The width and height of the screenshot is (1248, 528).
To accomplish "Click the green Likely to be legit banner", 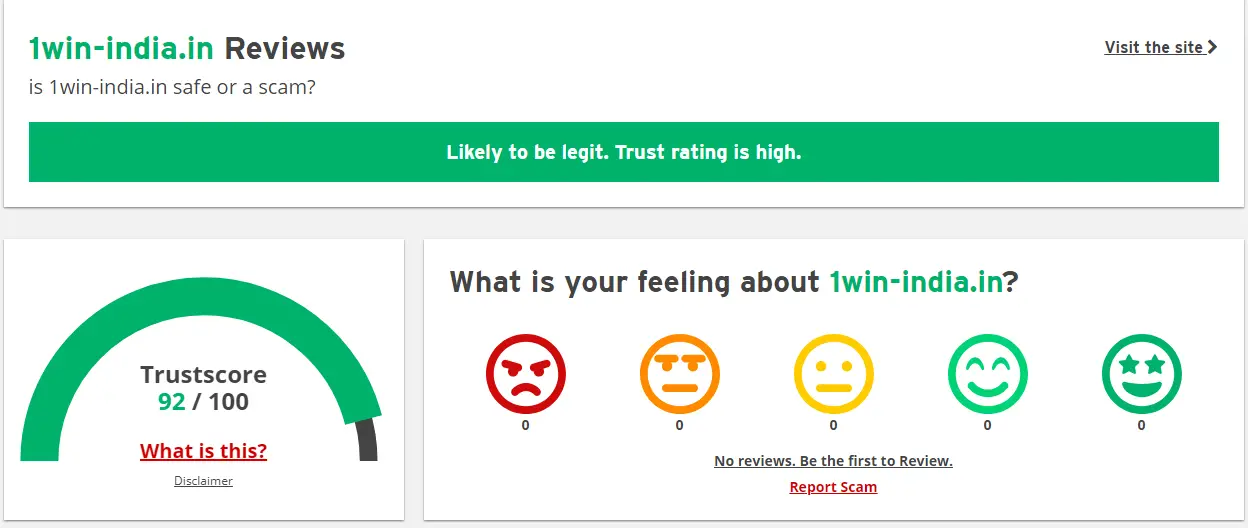I will 624,152.
